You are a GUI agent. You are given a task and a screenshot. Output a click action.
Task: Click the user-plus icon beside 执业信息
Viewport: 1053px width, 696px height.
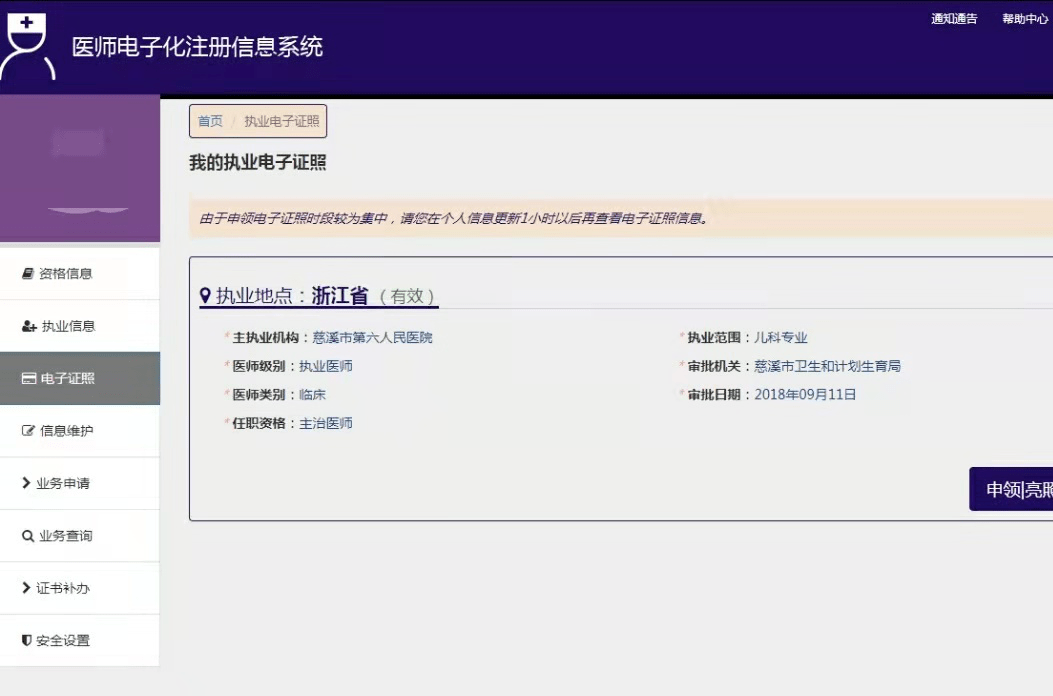point(29,326)
